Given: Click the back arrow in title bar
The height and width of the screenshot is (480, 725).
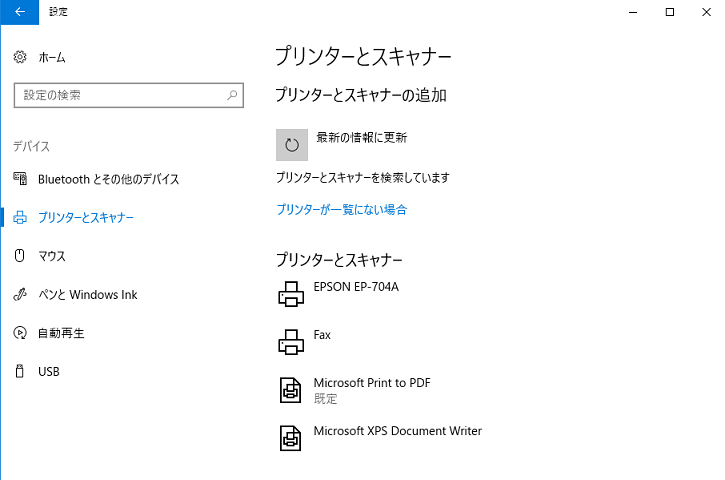Looking at the screenshot, I should [20, 12].
